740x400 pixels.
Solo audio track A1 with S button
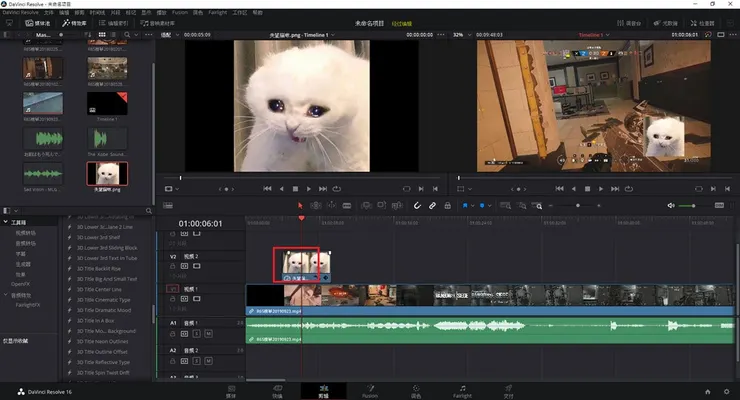196,333
